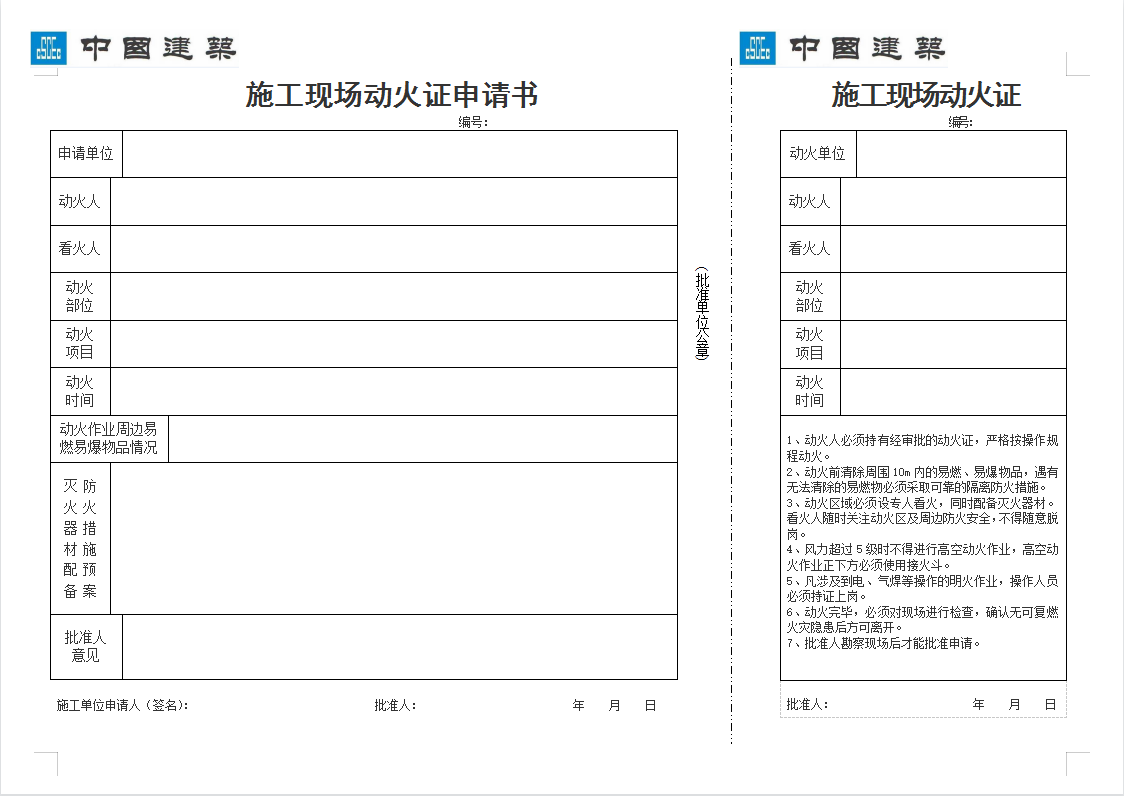Click the 日 label under the left form
The width and height of the screenshot is (1124, 796).
pos(650,706)
